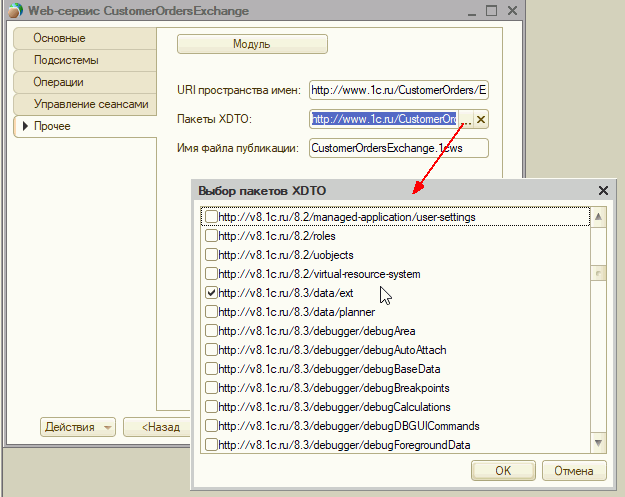Switch to the Операции tab

click(x=85, y=82)
